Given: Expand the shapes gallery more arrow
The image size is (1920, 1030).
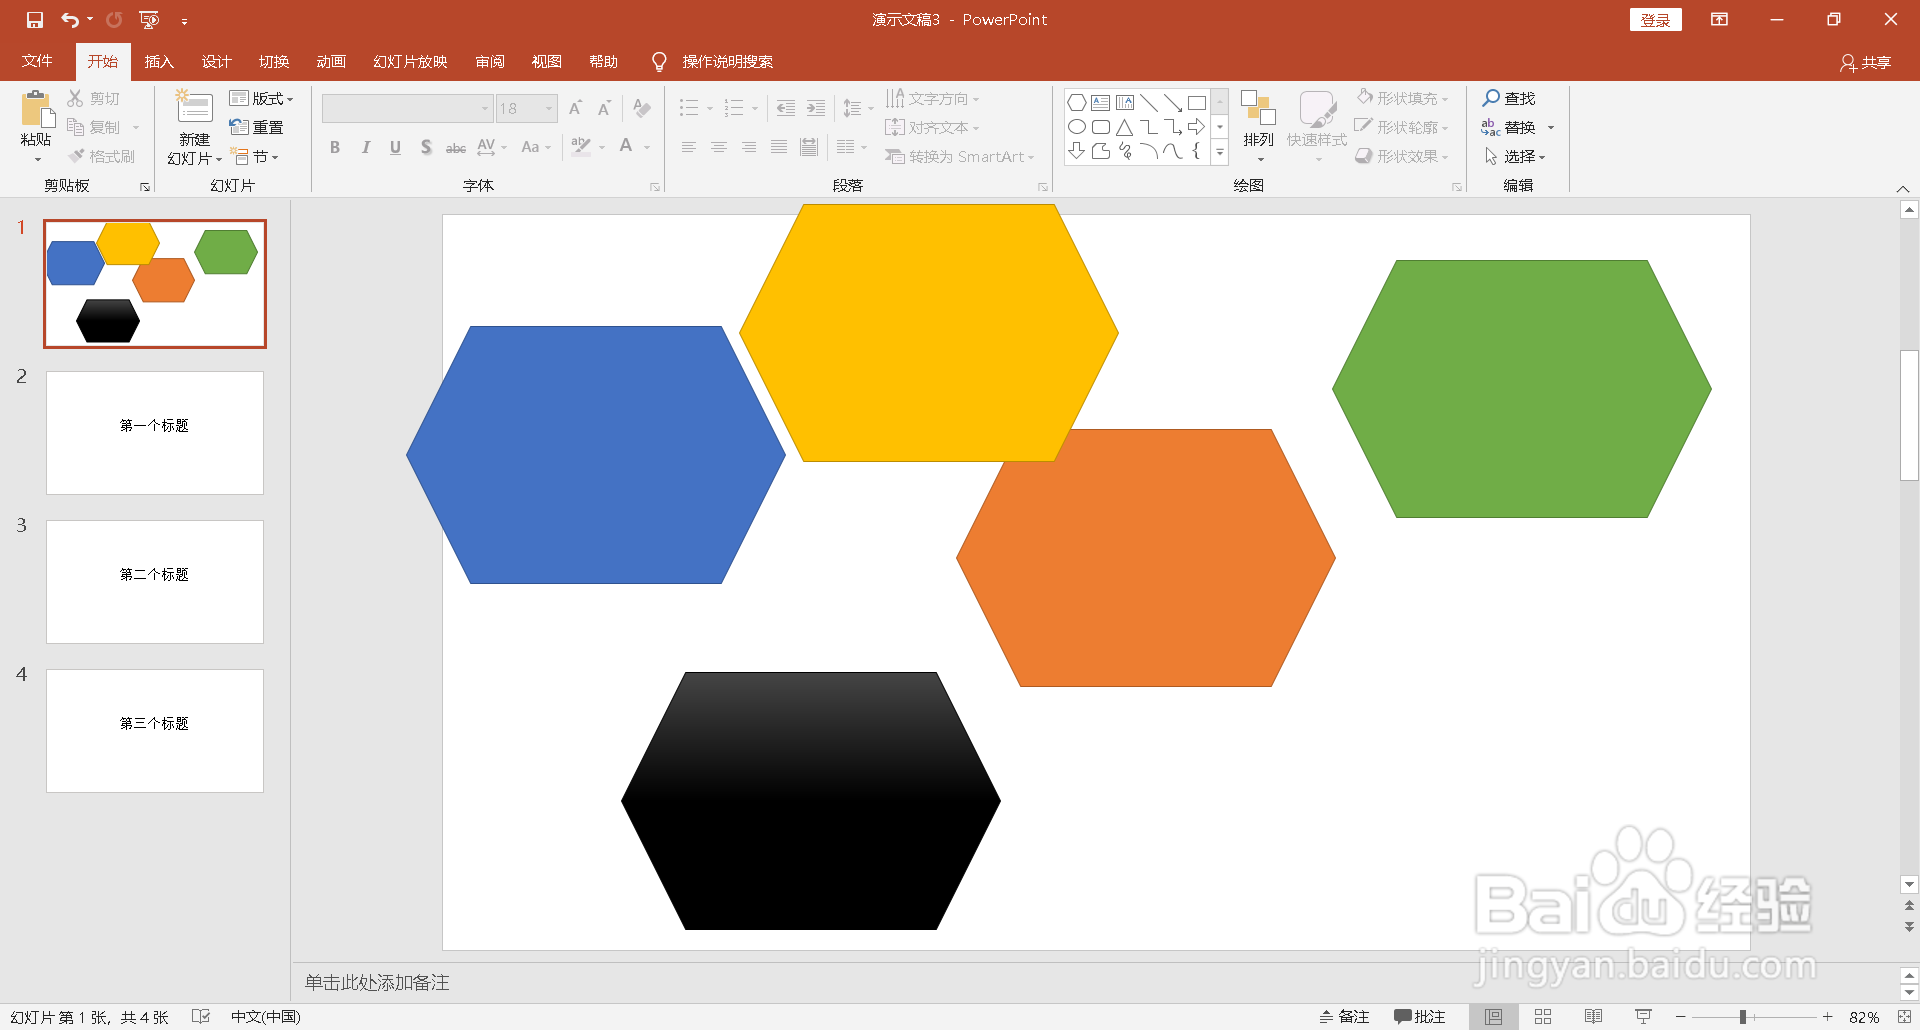Looking at the screenshot, I should [1220, 153].
